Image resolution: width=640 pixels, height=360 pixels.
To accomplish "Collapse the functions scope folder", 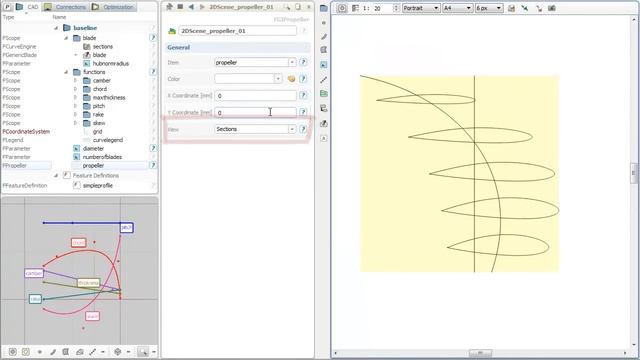I will coord(66,72).
